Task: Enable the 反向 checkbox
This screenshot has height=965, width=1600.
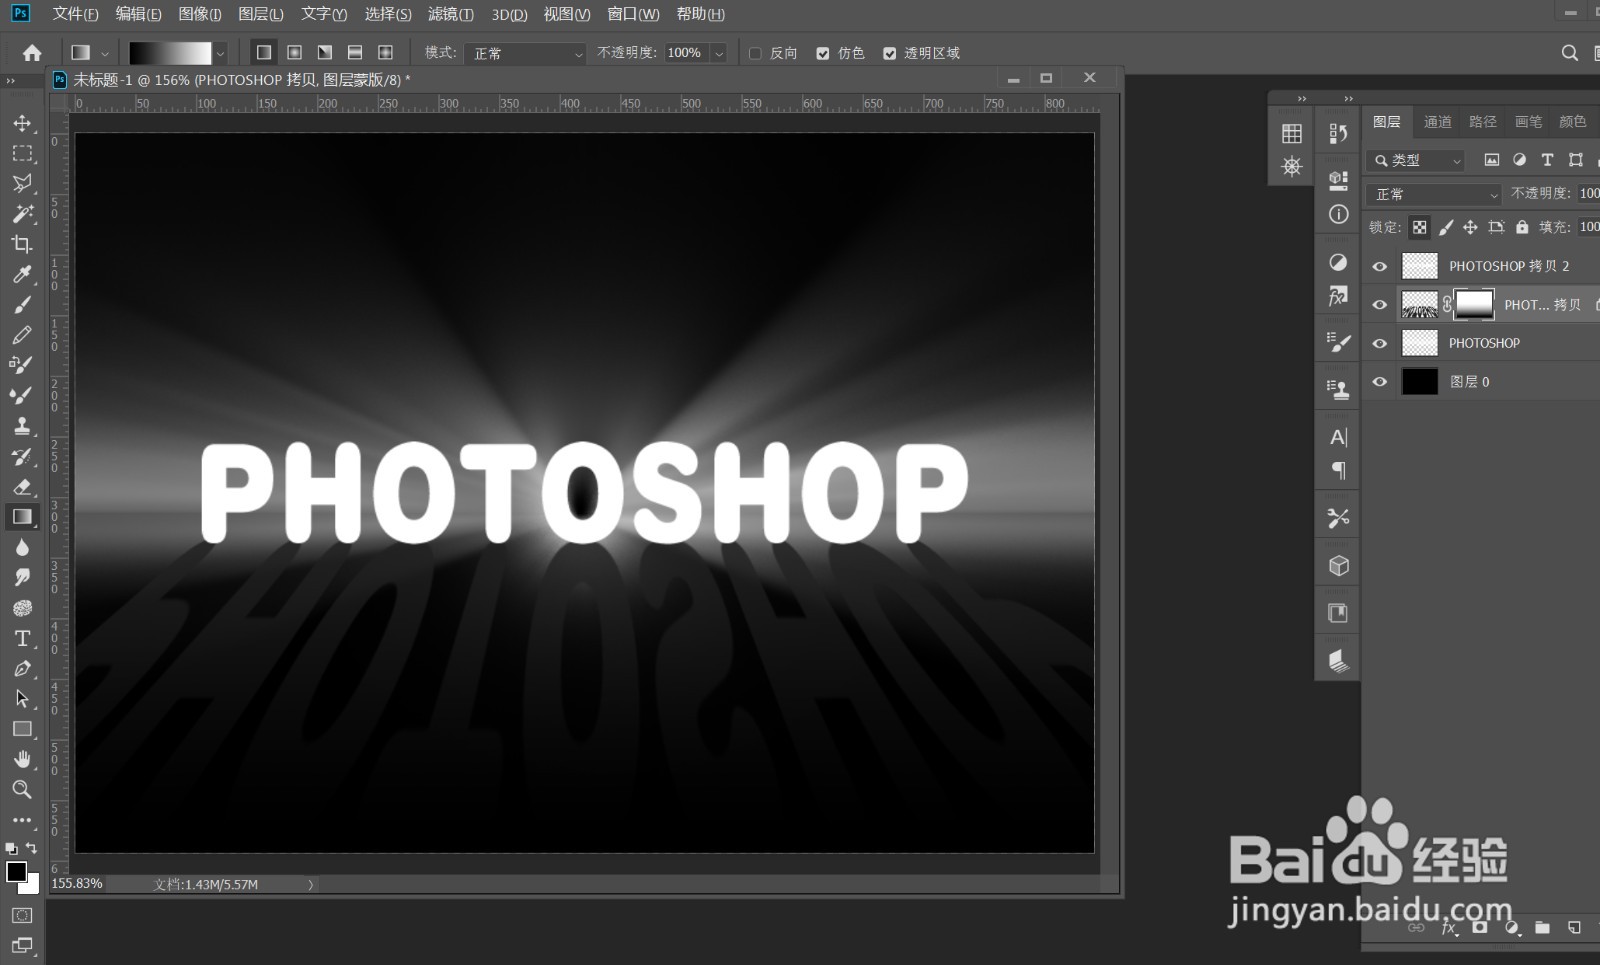Action: (755, 53)
